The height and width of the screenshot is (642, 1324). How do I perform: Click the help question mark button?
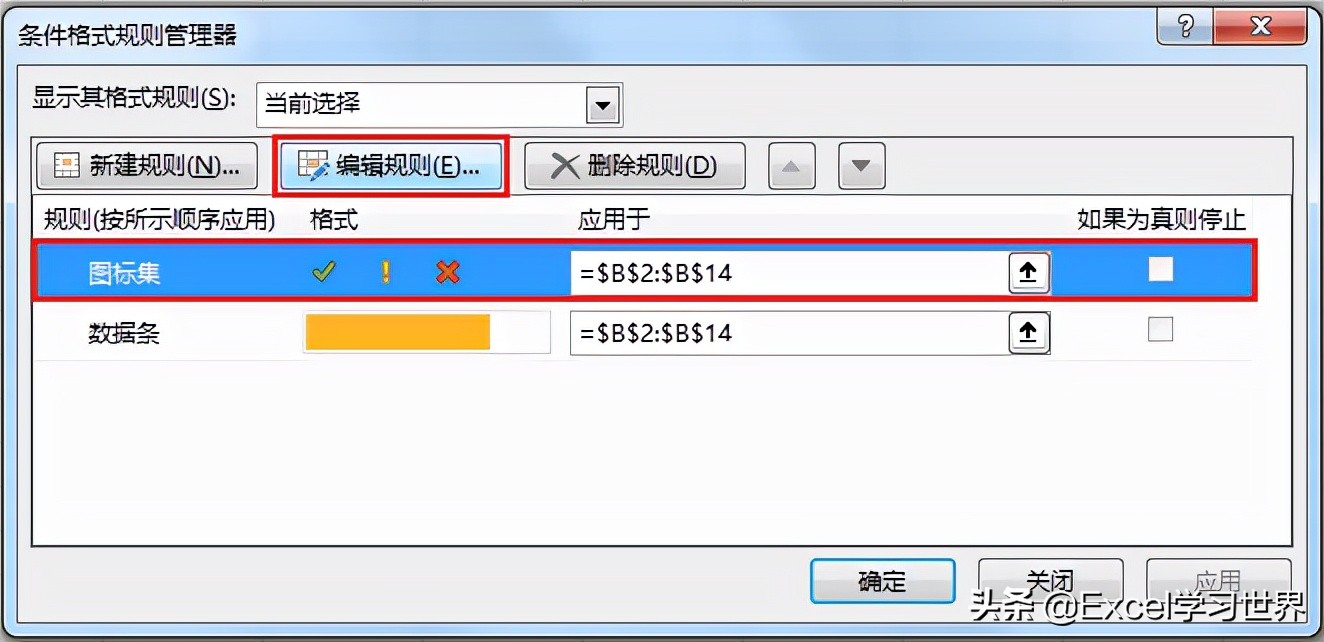[1187, 27]
